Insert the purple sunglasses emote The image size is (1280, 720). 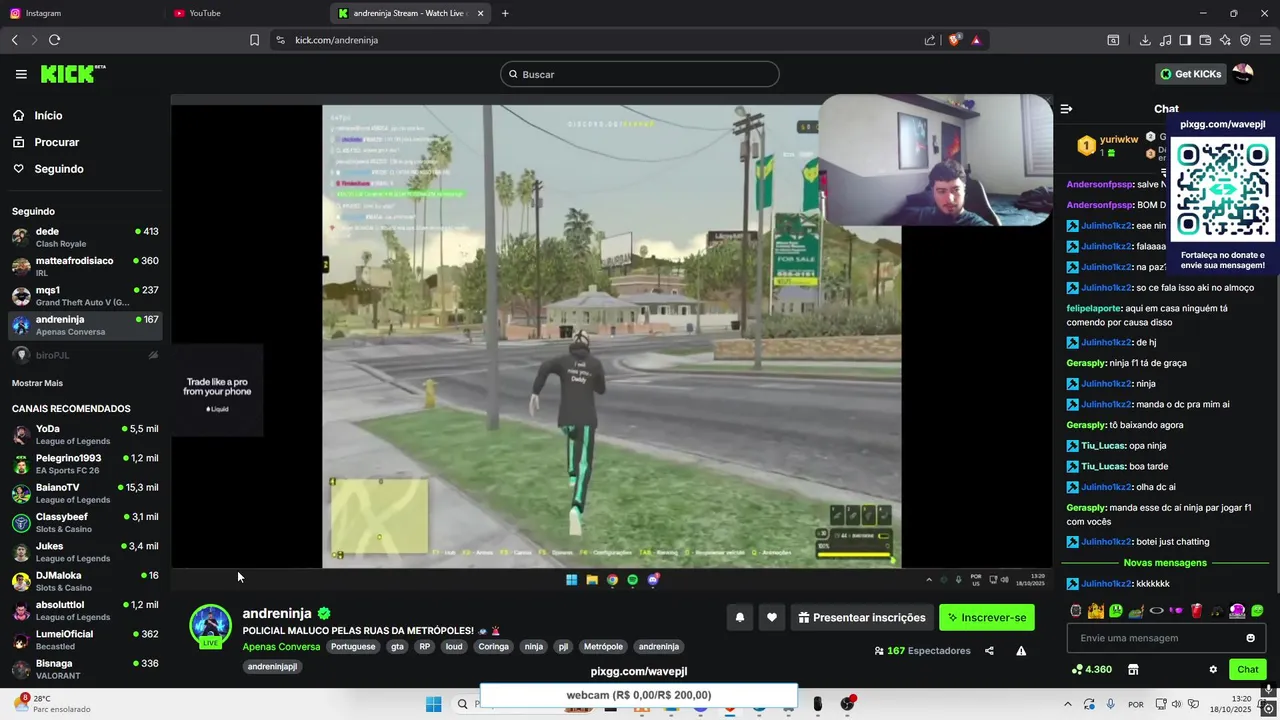1177,611
